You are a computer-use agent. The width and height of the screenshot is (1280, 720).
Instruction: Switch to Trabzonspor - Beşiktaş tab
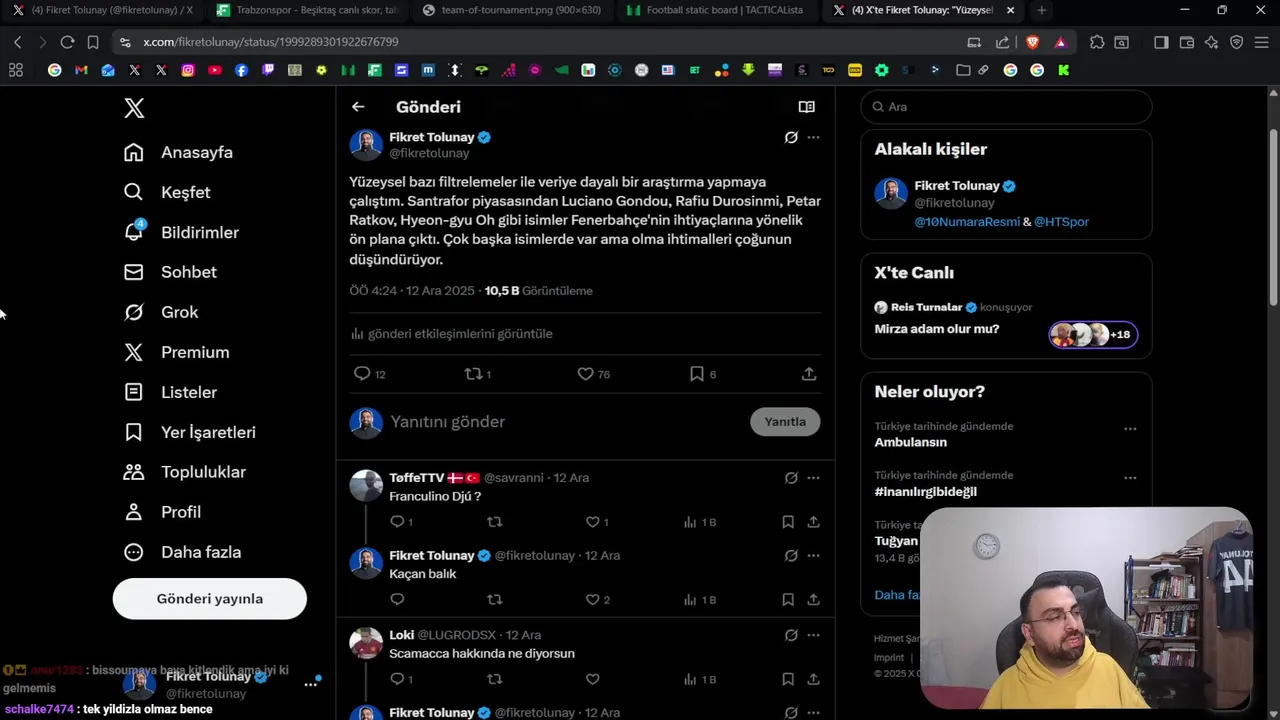(x=306, y=10)
